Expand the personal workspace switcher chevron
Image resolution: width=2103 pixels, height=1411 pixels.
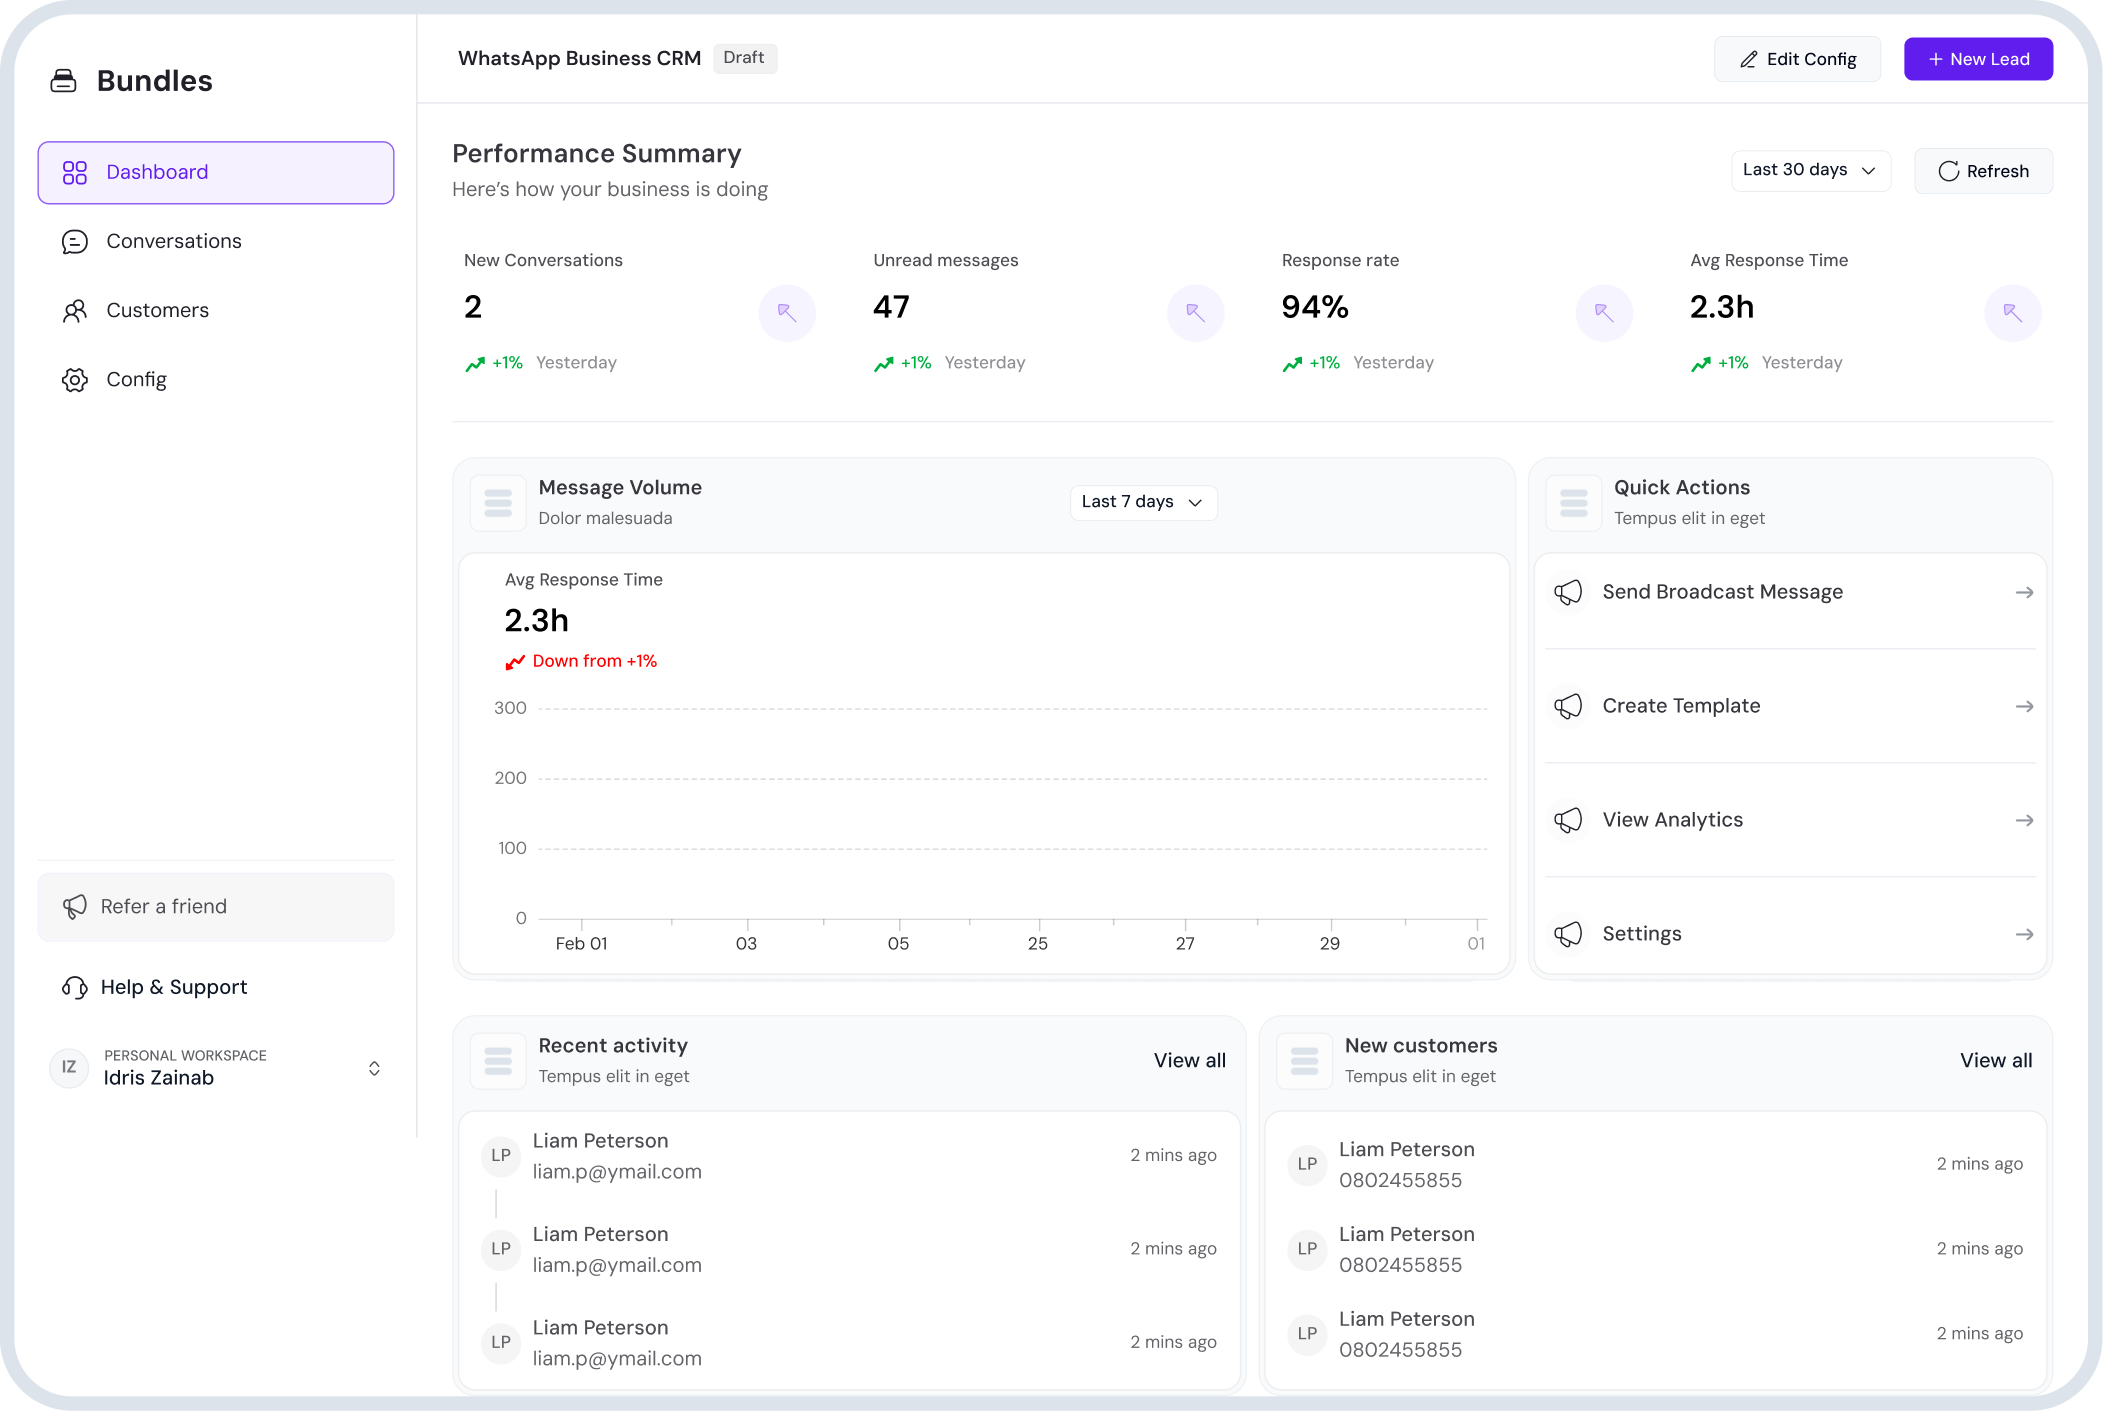coord(374,1068)
